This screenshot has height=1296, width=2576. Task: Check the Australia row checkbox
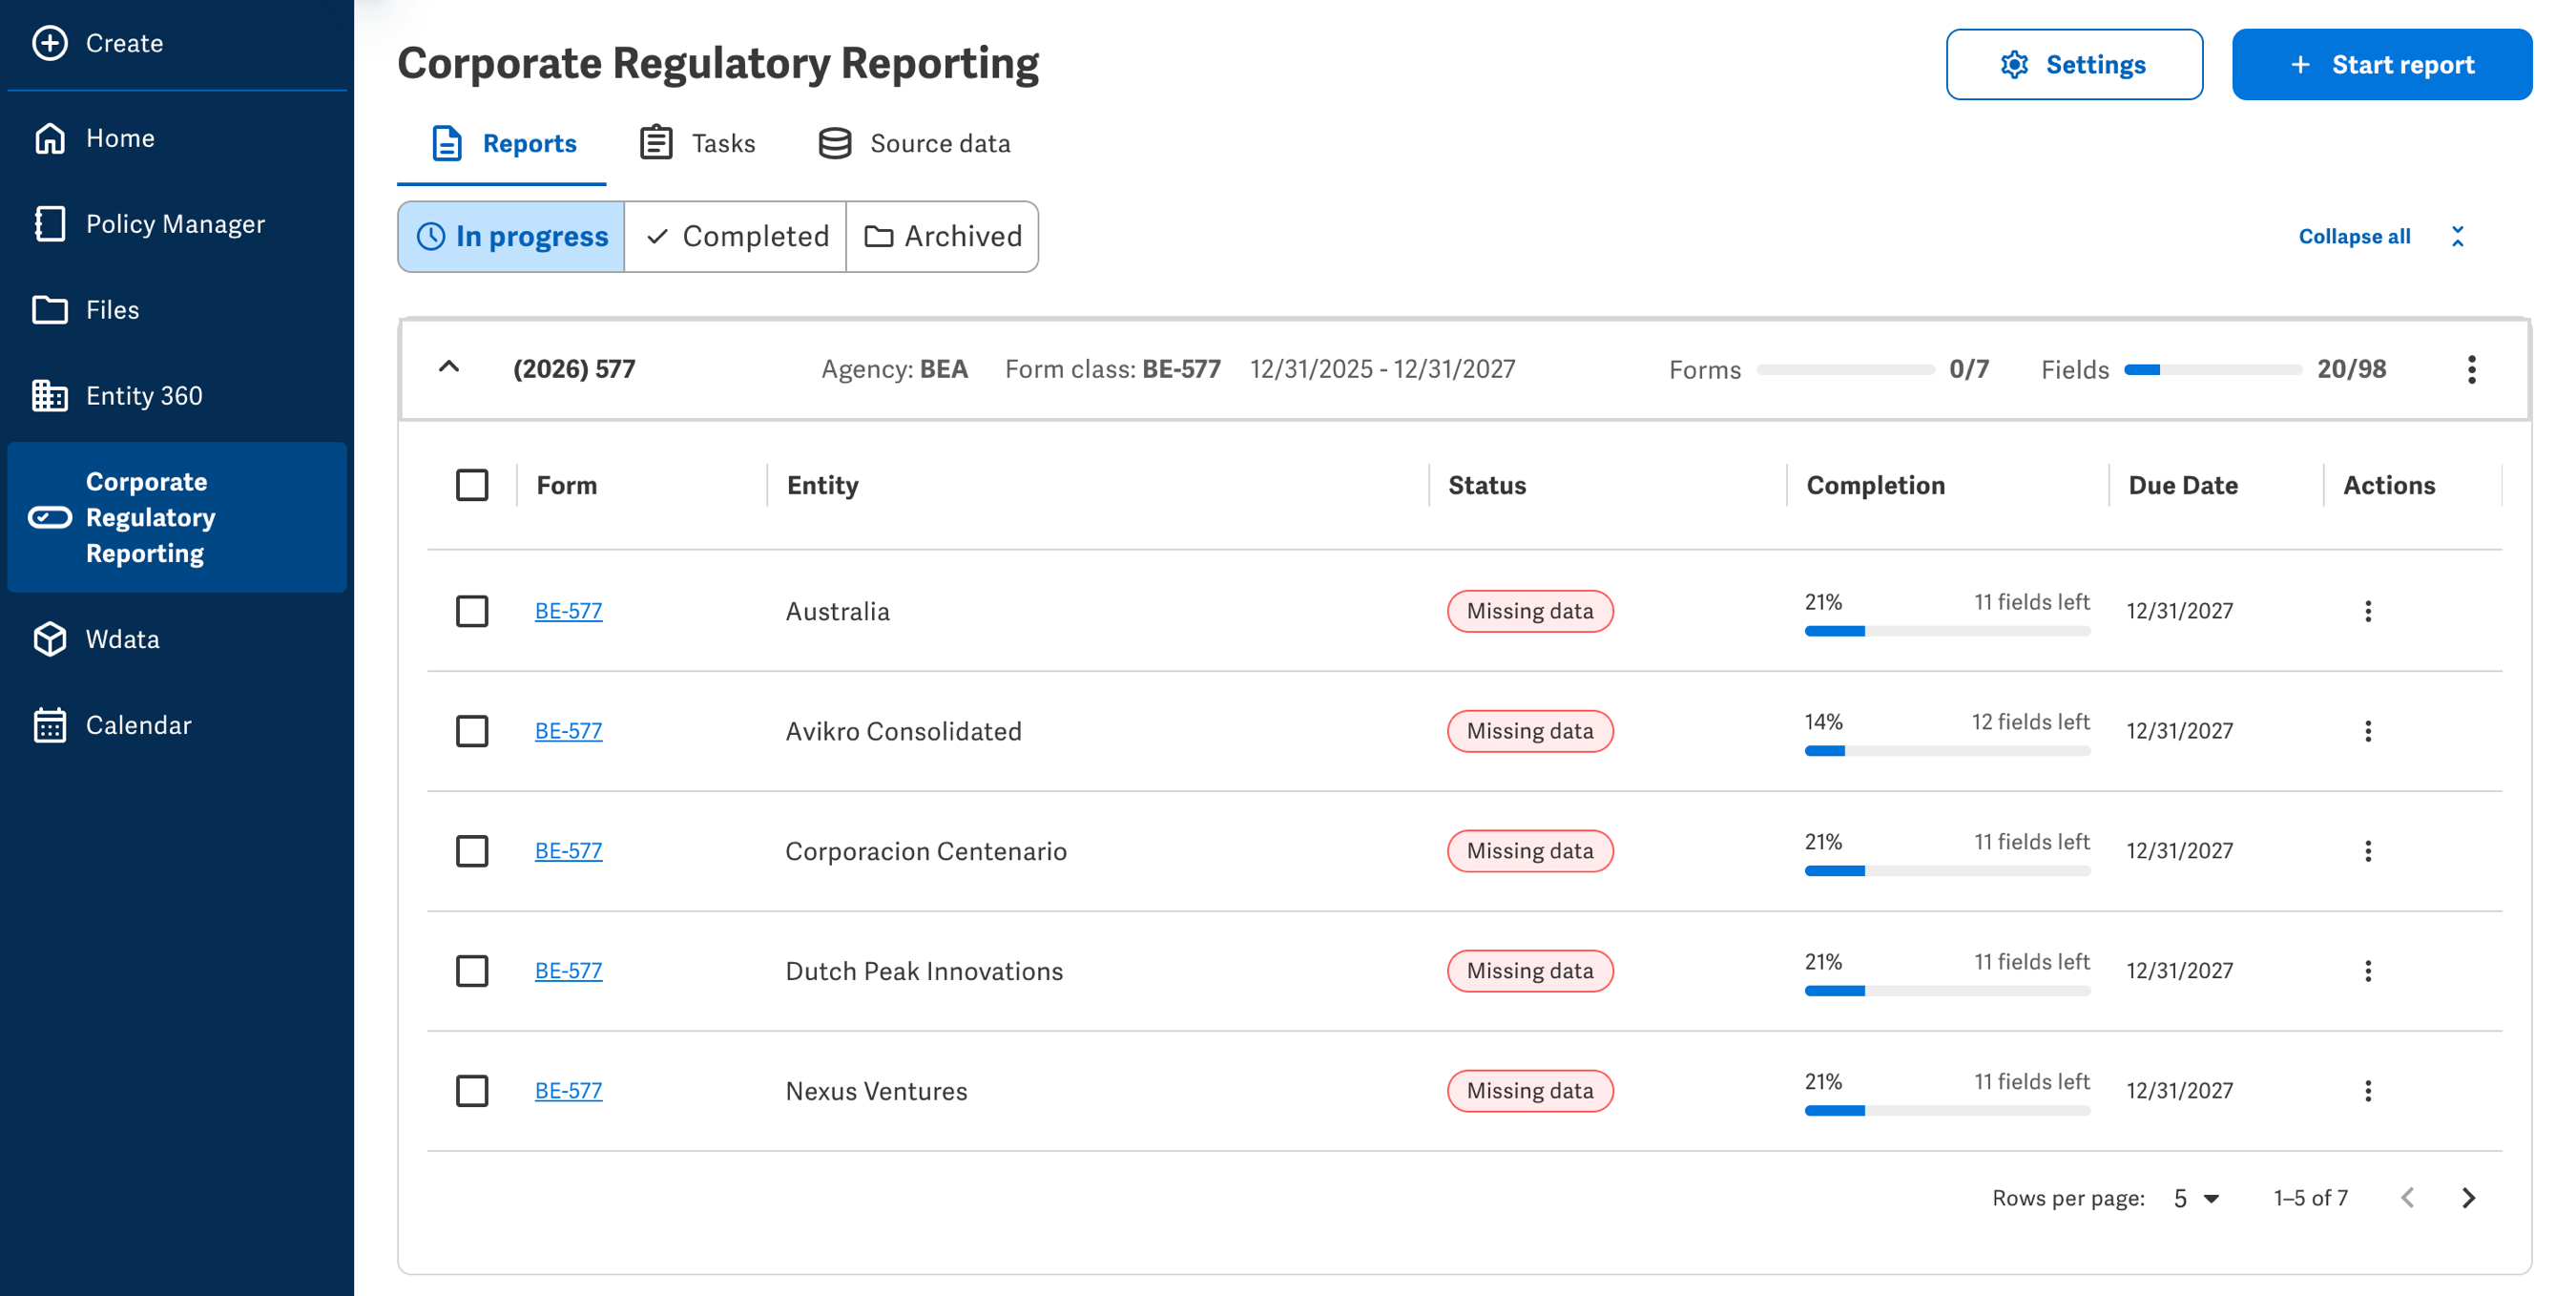[x=472, y=611]
